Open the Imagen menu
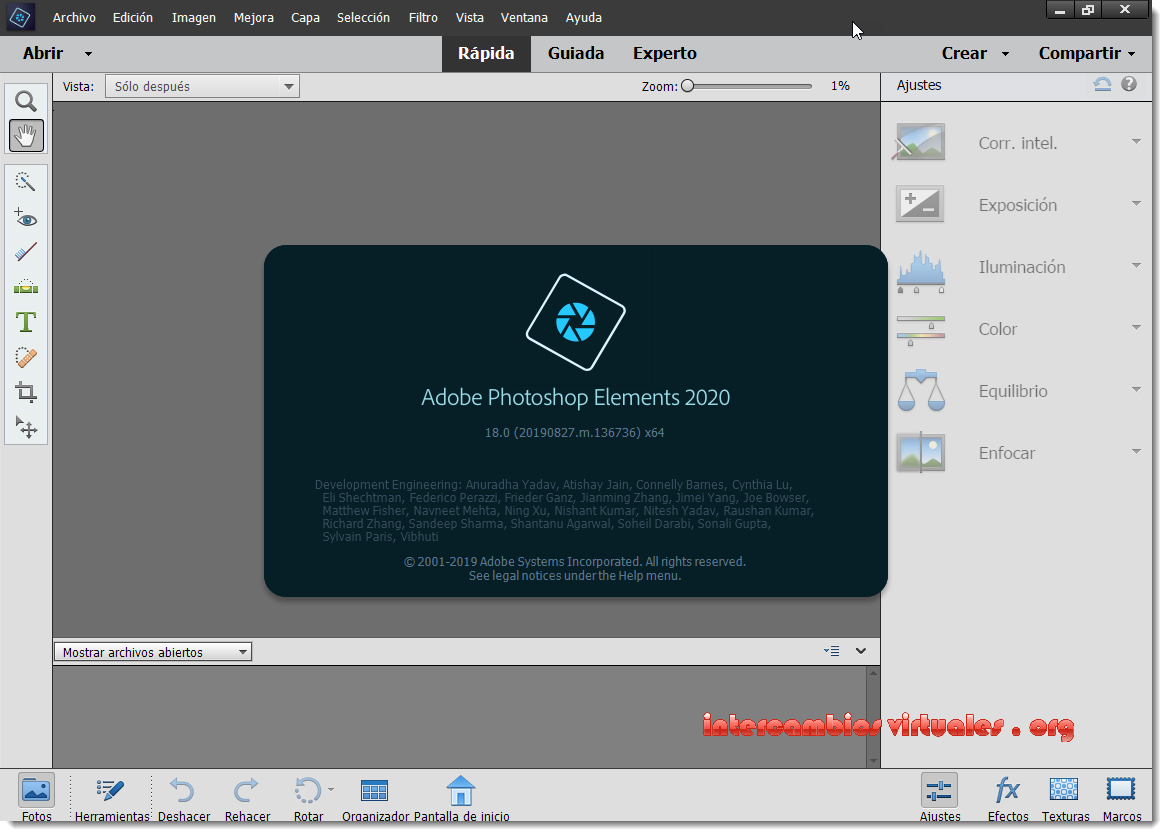The width and height of the screenshot is (1167, 836). [x=194, y=17]
